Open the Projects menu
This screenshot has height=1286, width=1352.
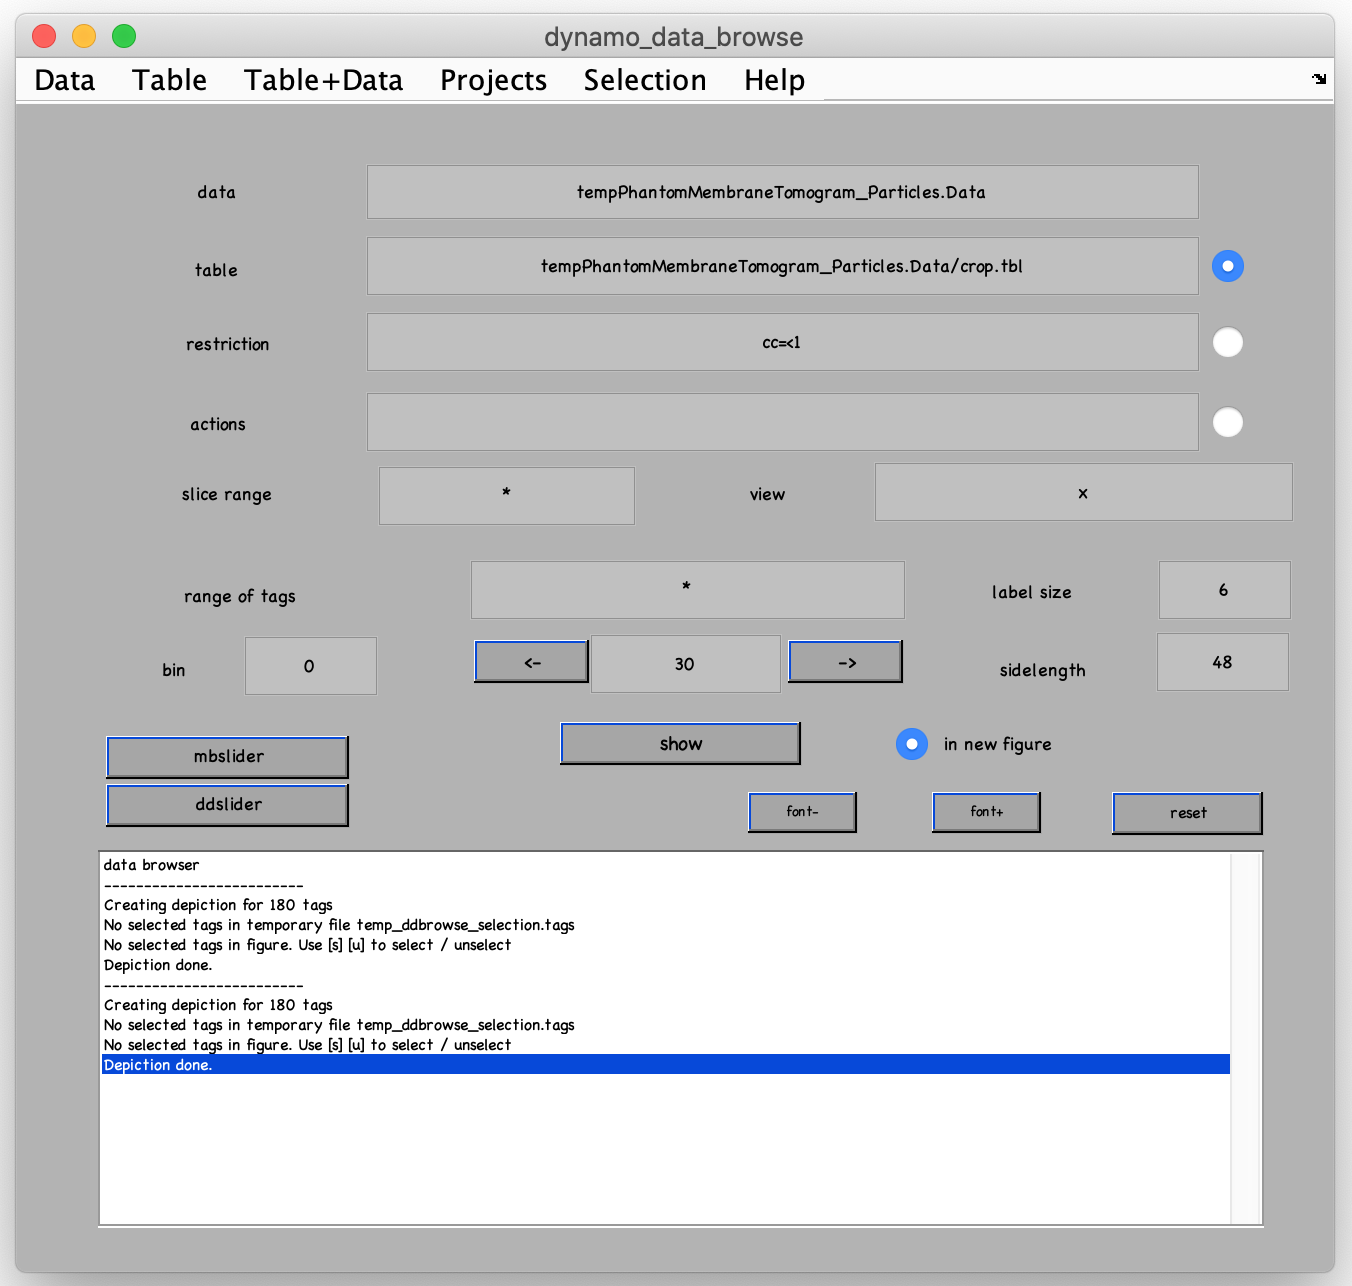click(493, 80)
